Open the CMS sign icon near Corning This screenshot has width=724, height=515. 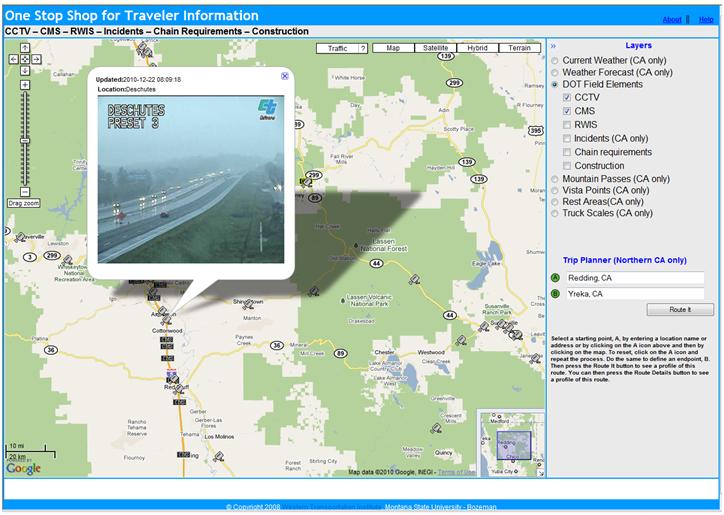[x=183, y=455]
